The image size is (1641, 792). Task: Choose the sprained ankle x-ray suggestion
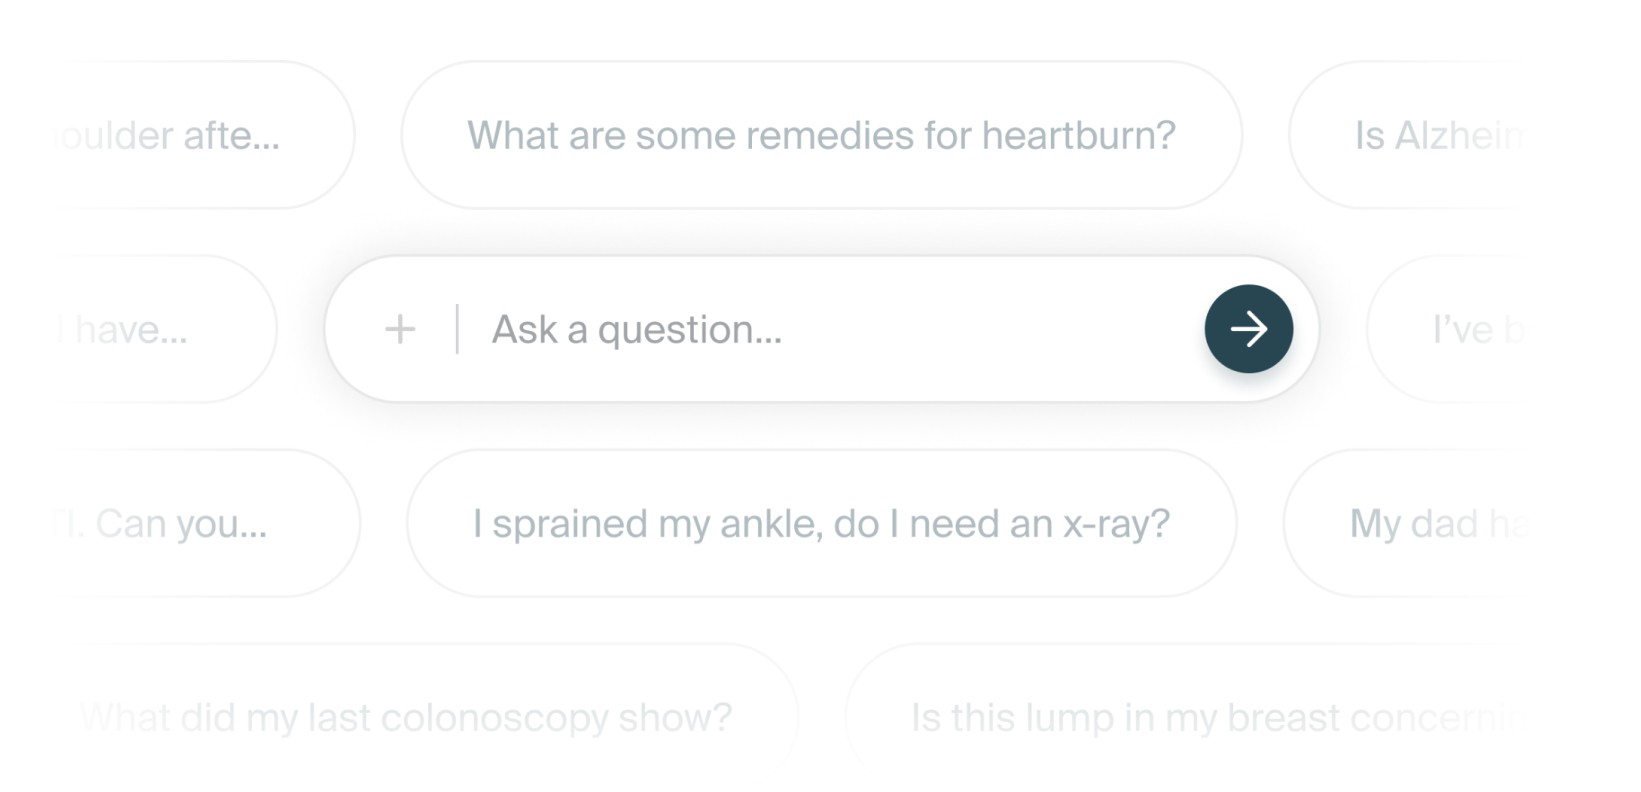coord(821,523)
